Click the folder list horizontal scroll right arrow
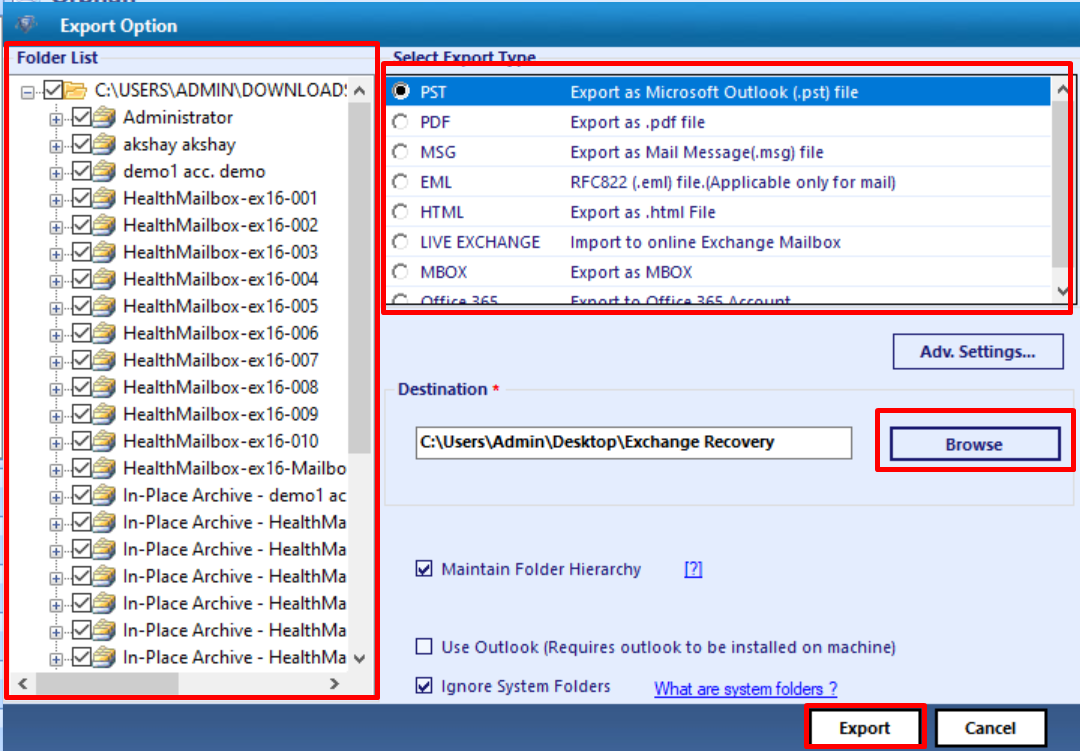This screenshot has height=751, width=1080. (x=335, y=683)
